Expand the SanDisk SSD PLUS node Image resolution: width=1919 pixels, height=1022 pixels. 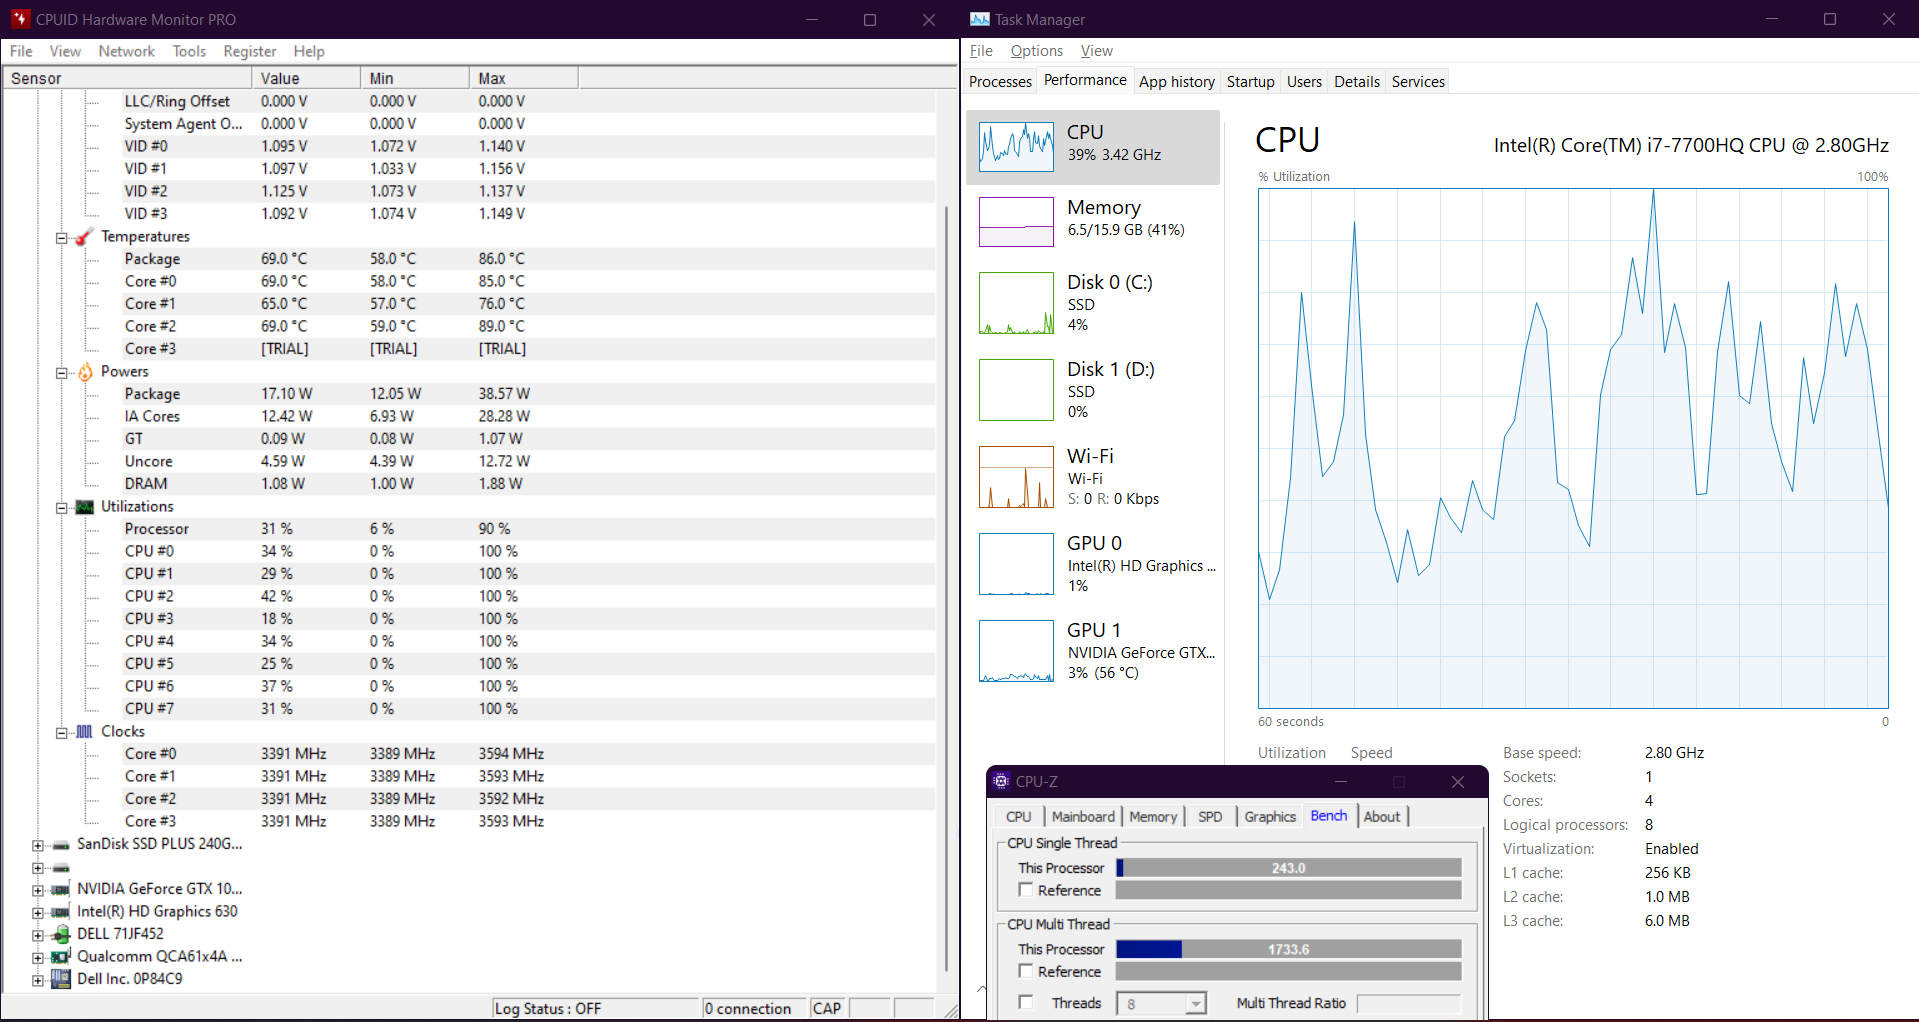(38, 845)
